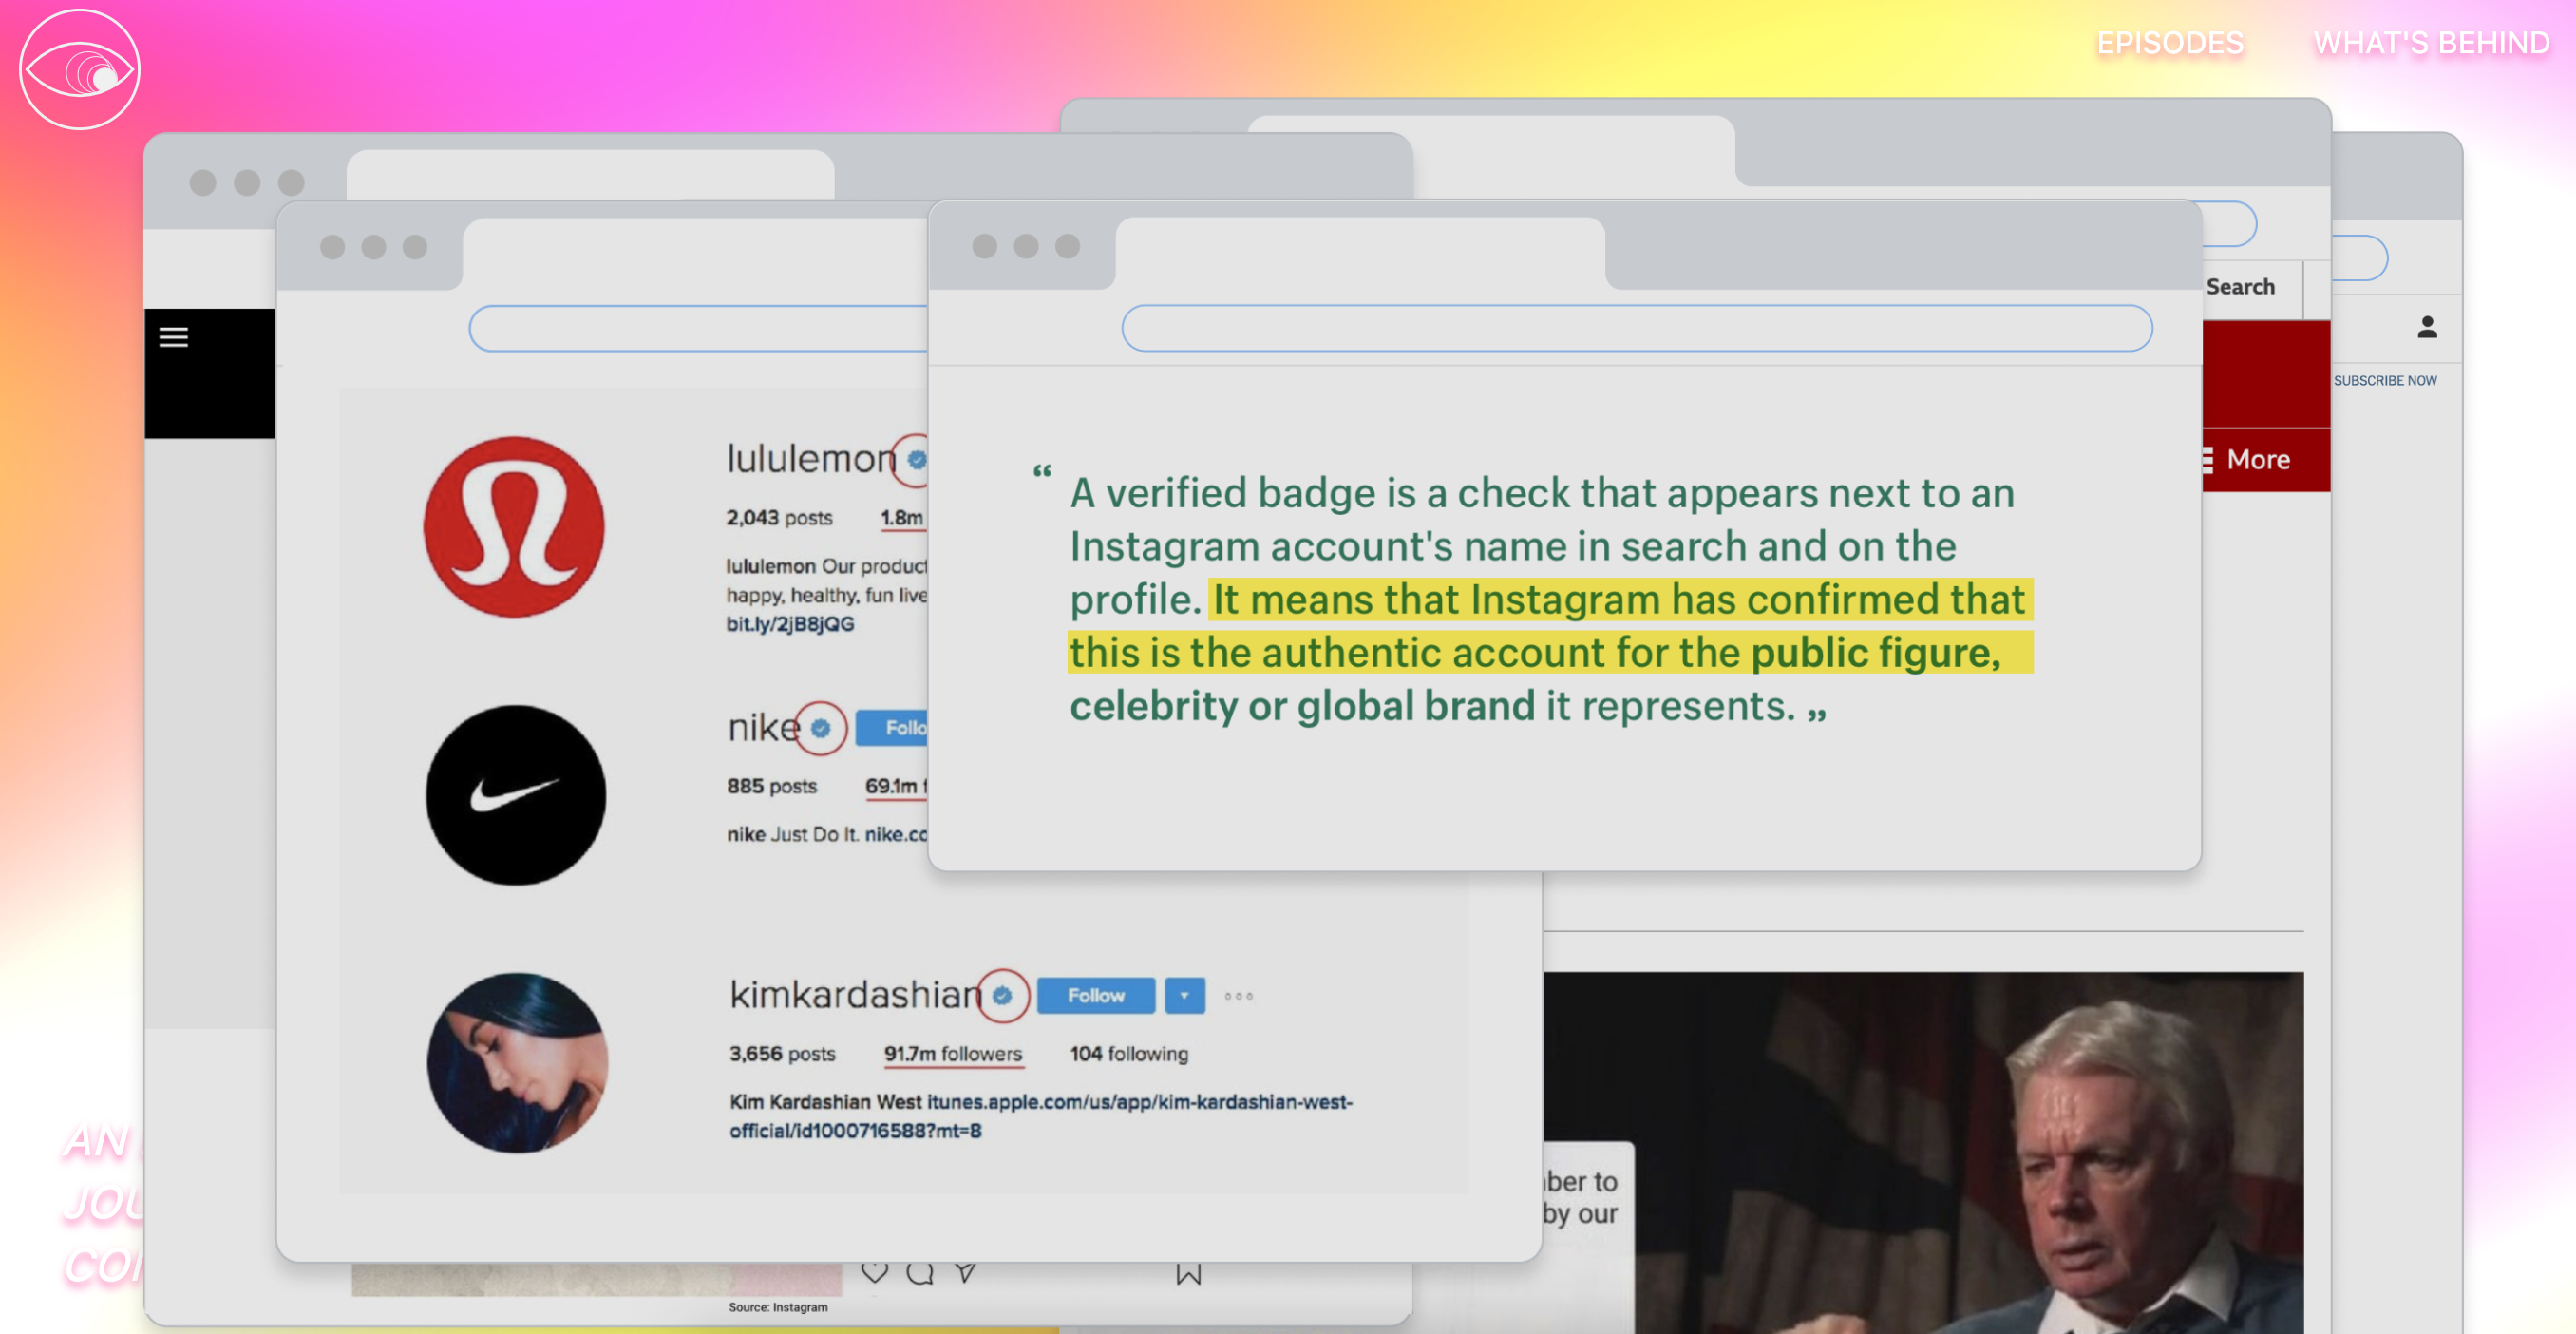Click the user account icon
The image size is (2576, 1334).
coord(2427,327)
